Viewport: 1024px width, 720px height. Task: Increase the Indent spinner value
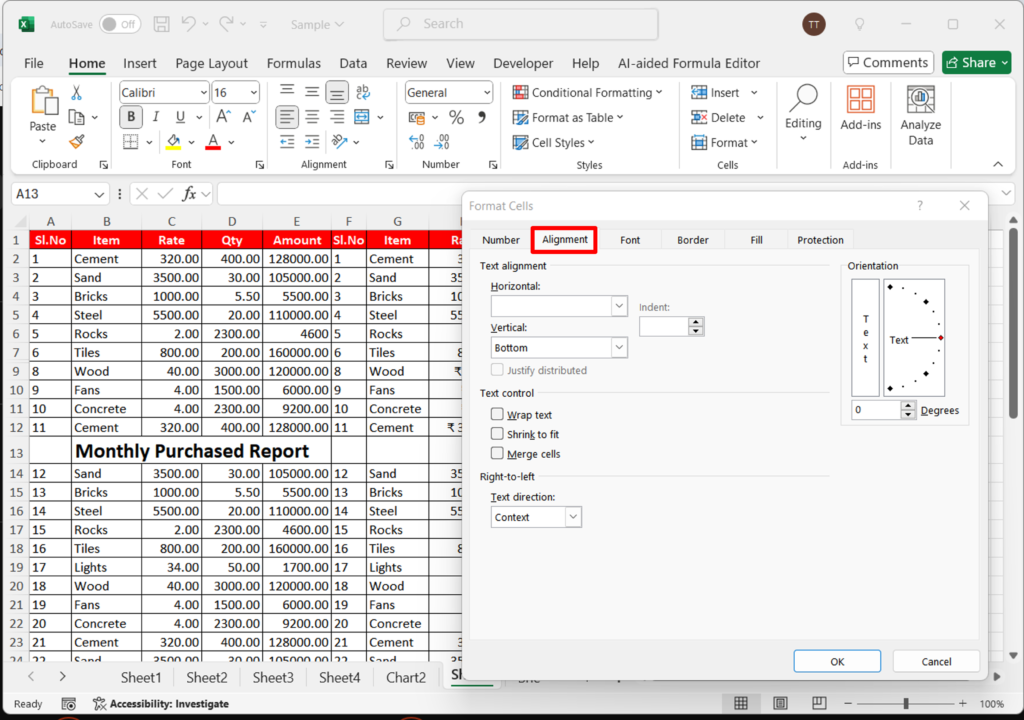click(x=696, y=322)
